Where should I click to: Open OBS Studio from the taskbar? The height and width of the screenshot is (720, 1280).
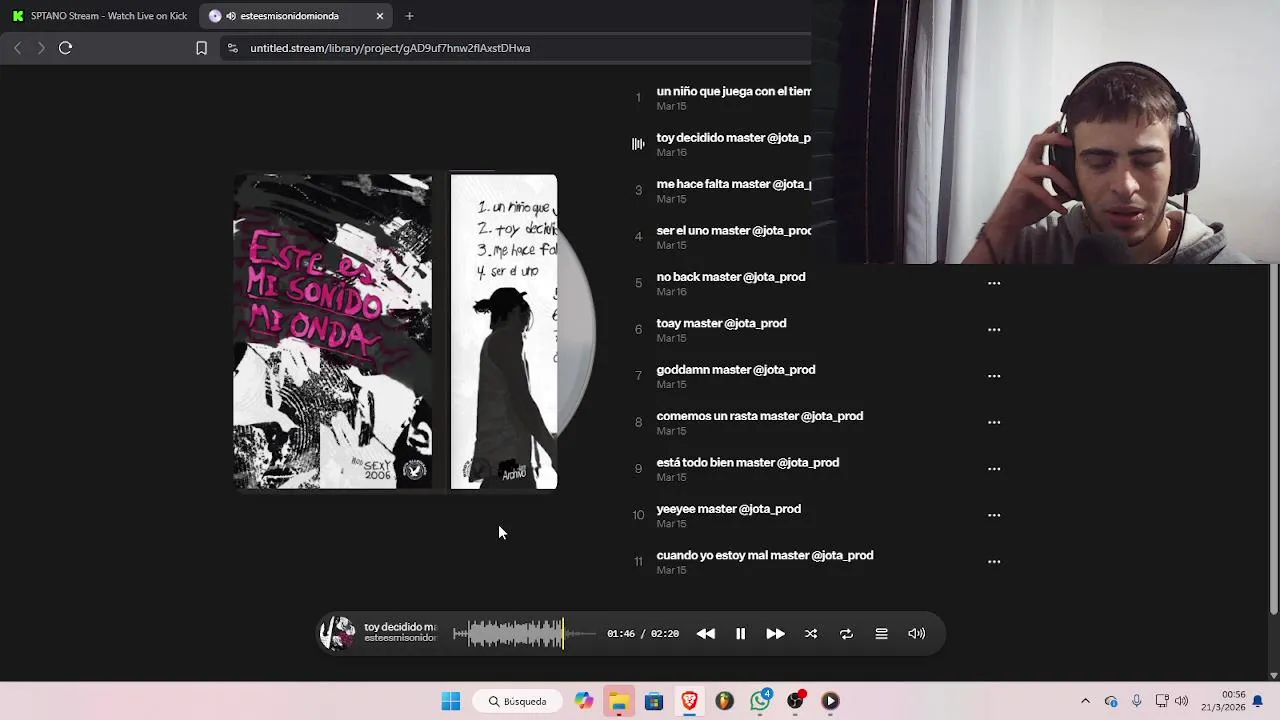pyautogui.click(x=796, y=700)
